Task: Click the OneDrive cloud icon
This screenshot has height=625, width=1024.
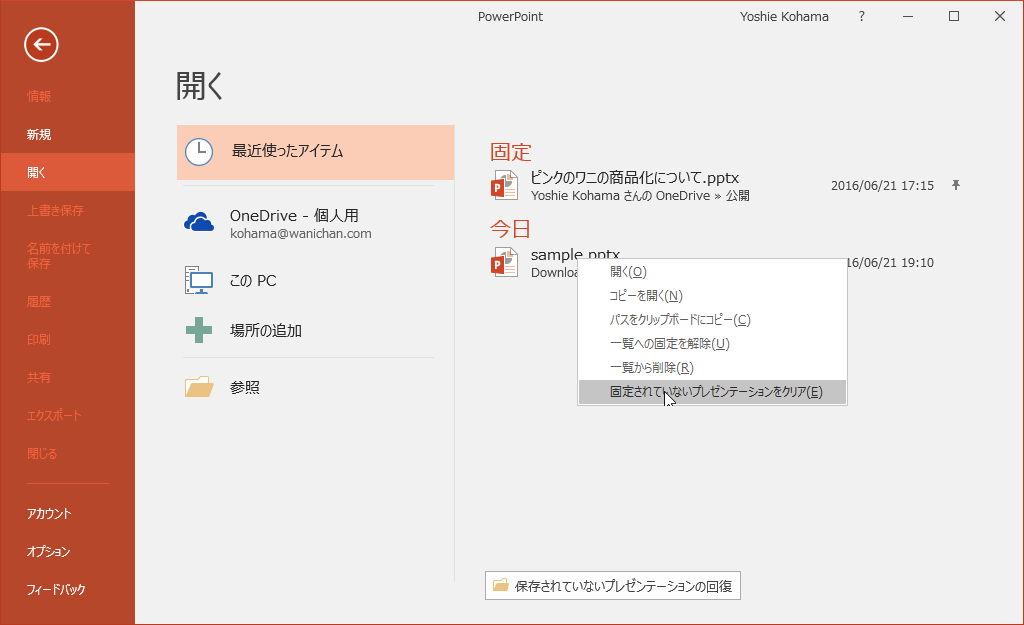Action: (x=199, y=222)
